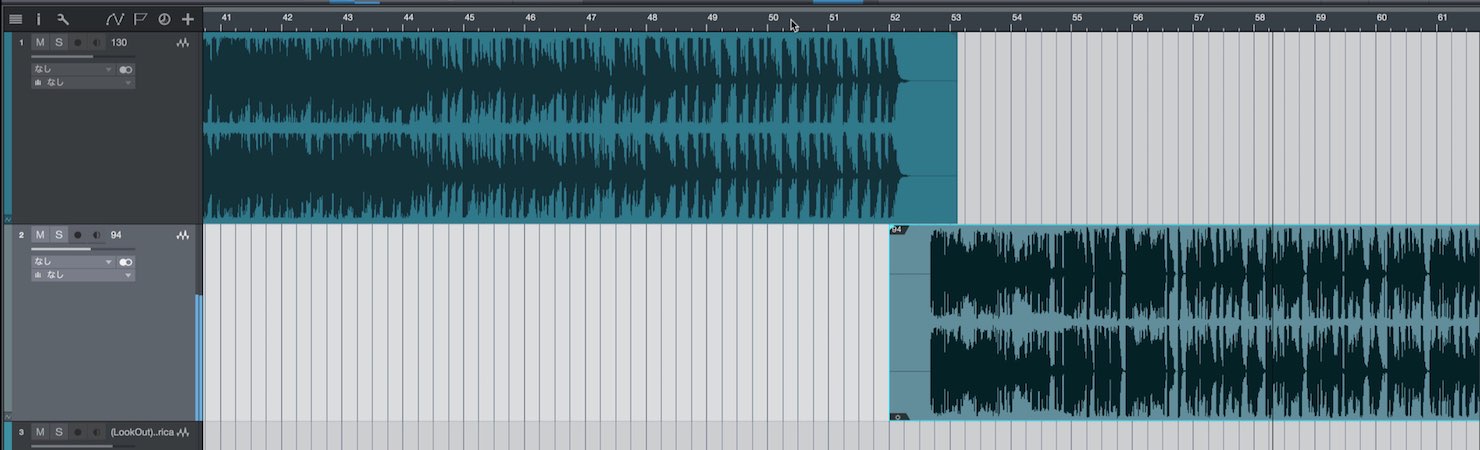Select track 1 name field 130
1480x450 pixels.
[x=119, y=43]
